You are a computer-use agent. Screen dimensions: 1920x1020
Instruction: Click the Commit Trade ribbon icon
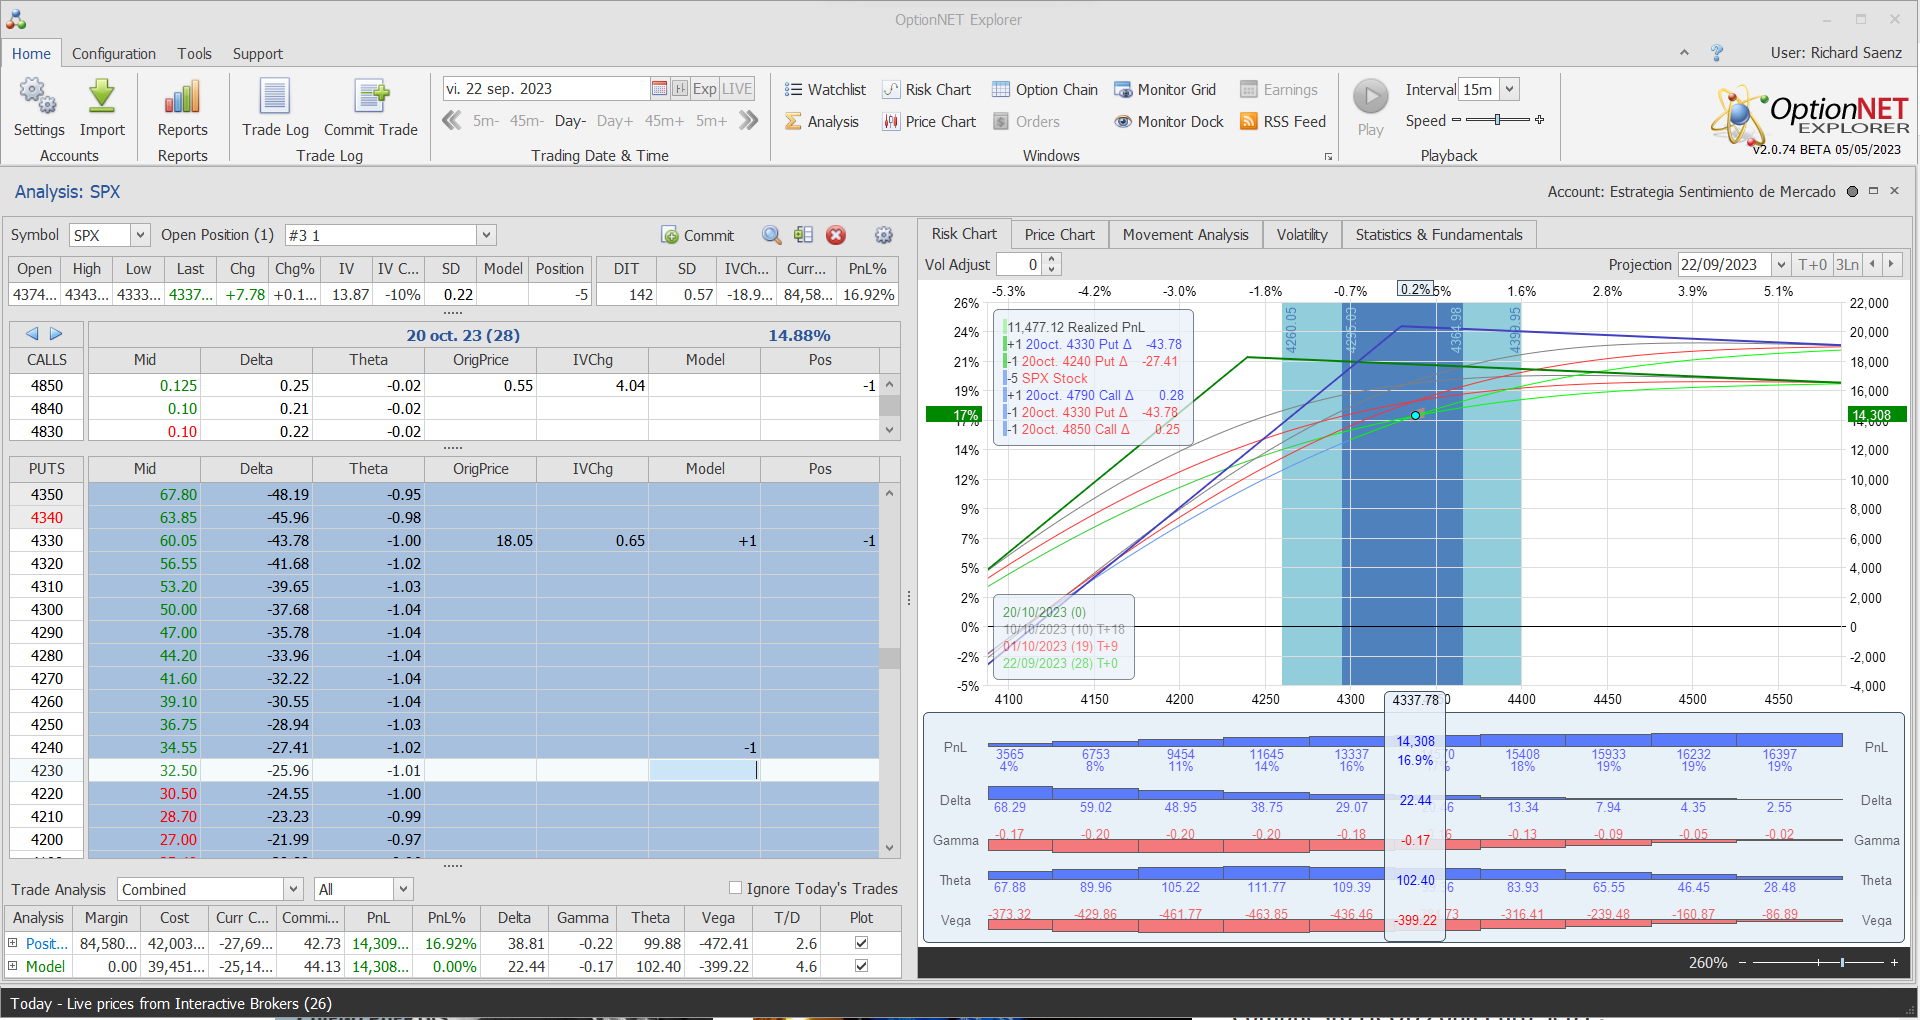[371, 98]
